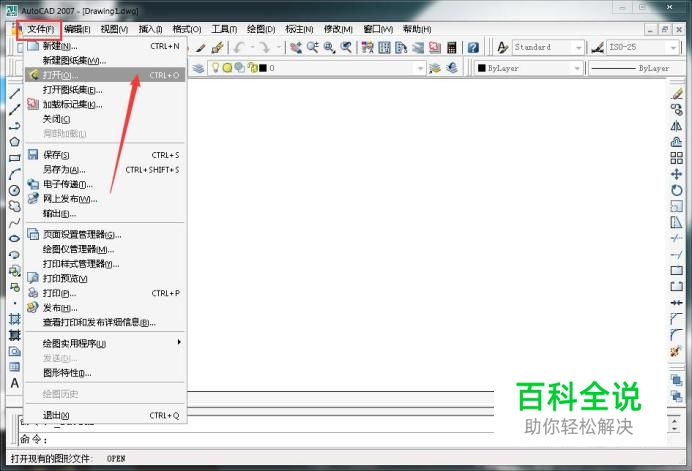692x471 pixels.
Task: Choose 另存为(A)... menu item
Action: pos(105,170)
